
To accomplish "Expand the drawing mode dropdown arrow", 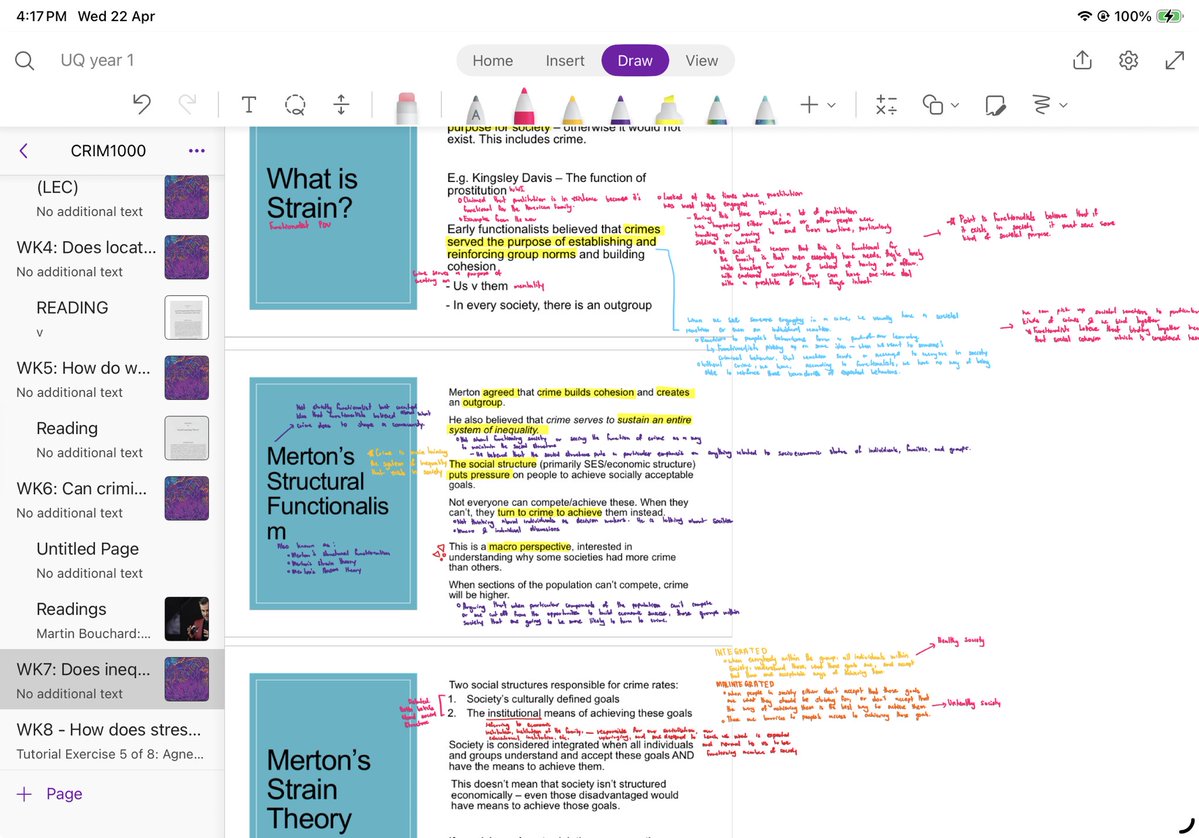I will (1064, 106).
